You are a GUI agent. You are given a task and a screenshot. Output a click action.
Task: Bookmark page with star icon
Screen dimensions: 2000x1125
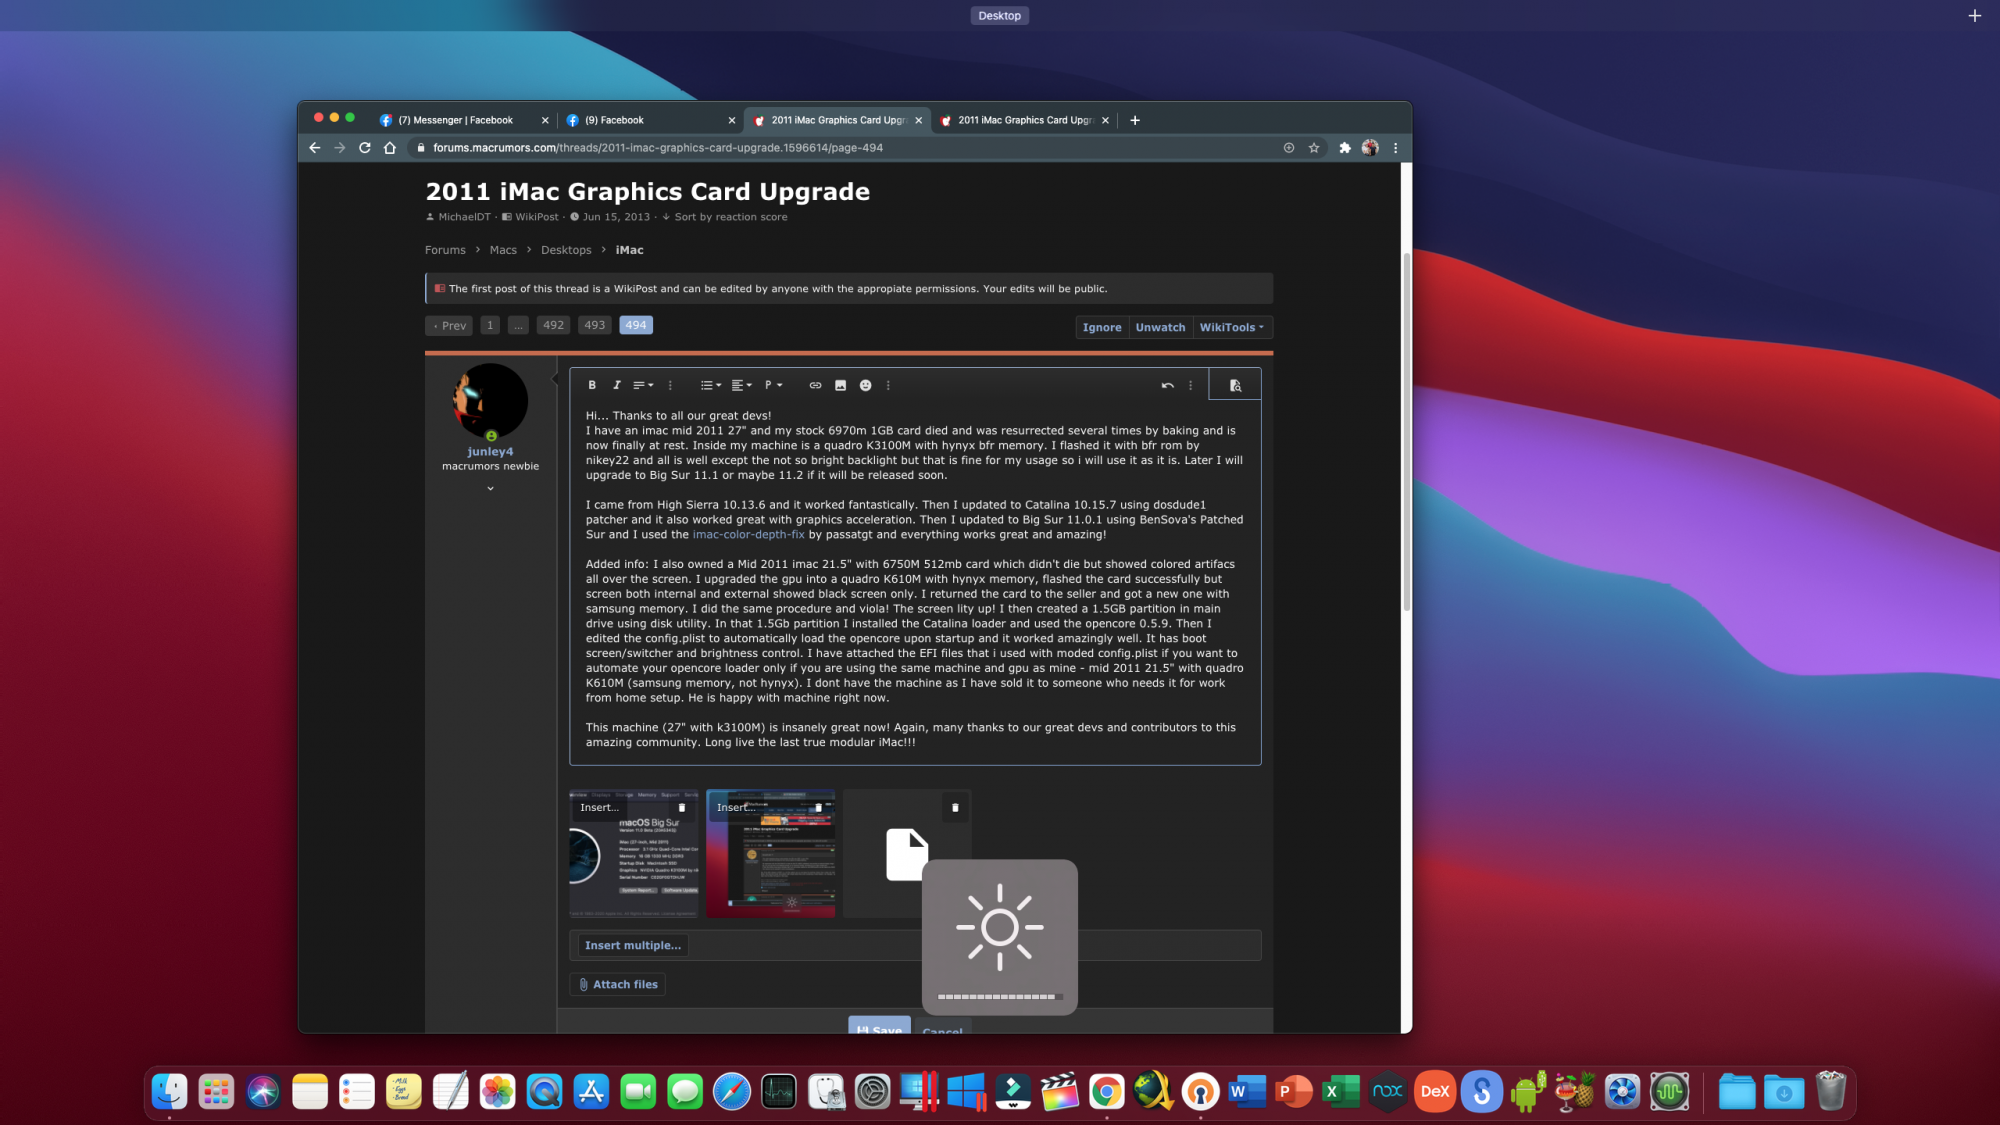1314,148
